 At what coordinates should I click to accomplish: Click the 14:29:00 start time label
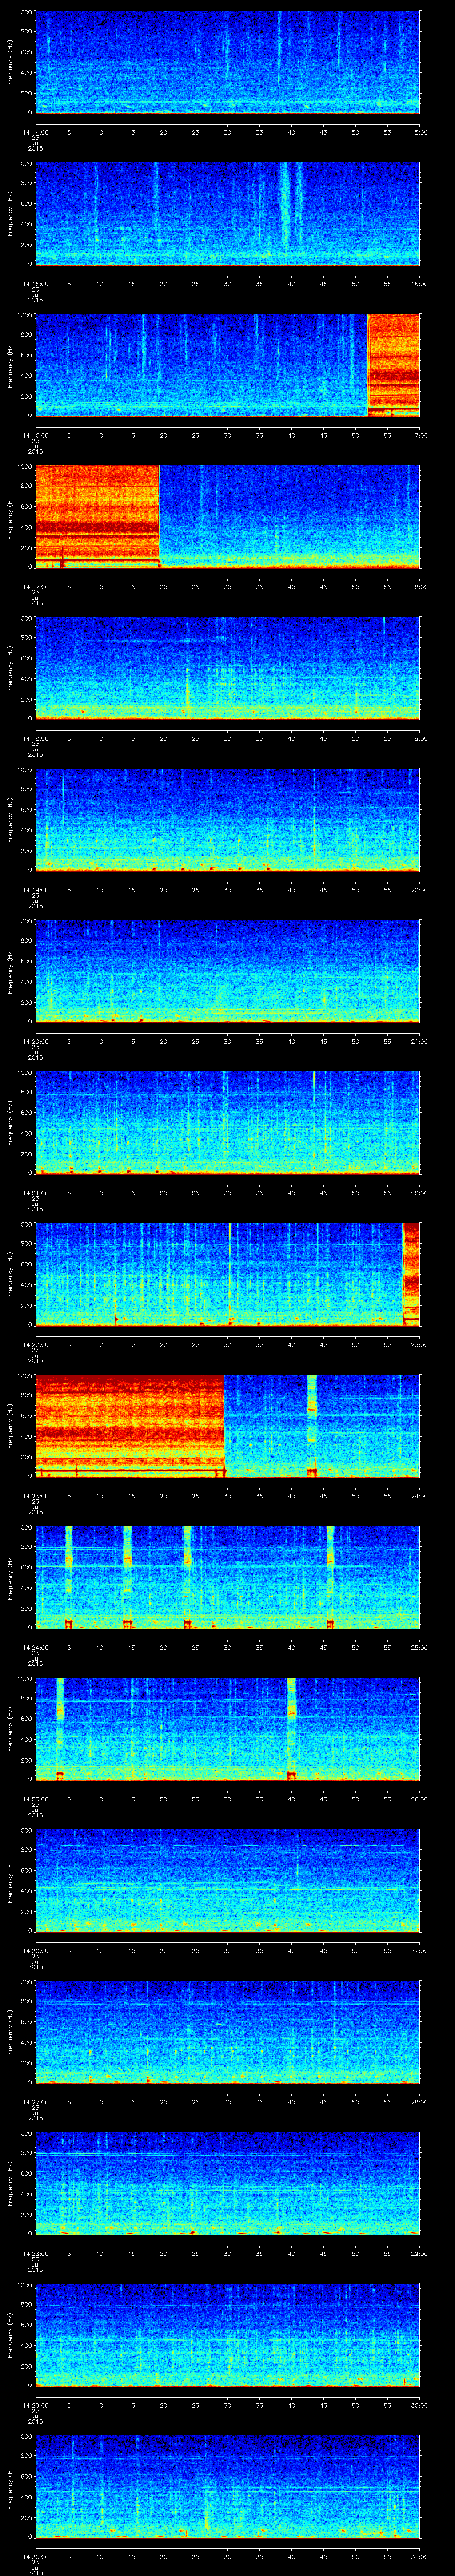pyautogui.click(x=35, y=2405)
